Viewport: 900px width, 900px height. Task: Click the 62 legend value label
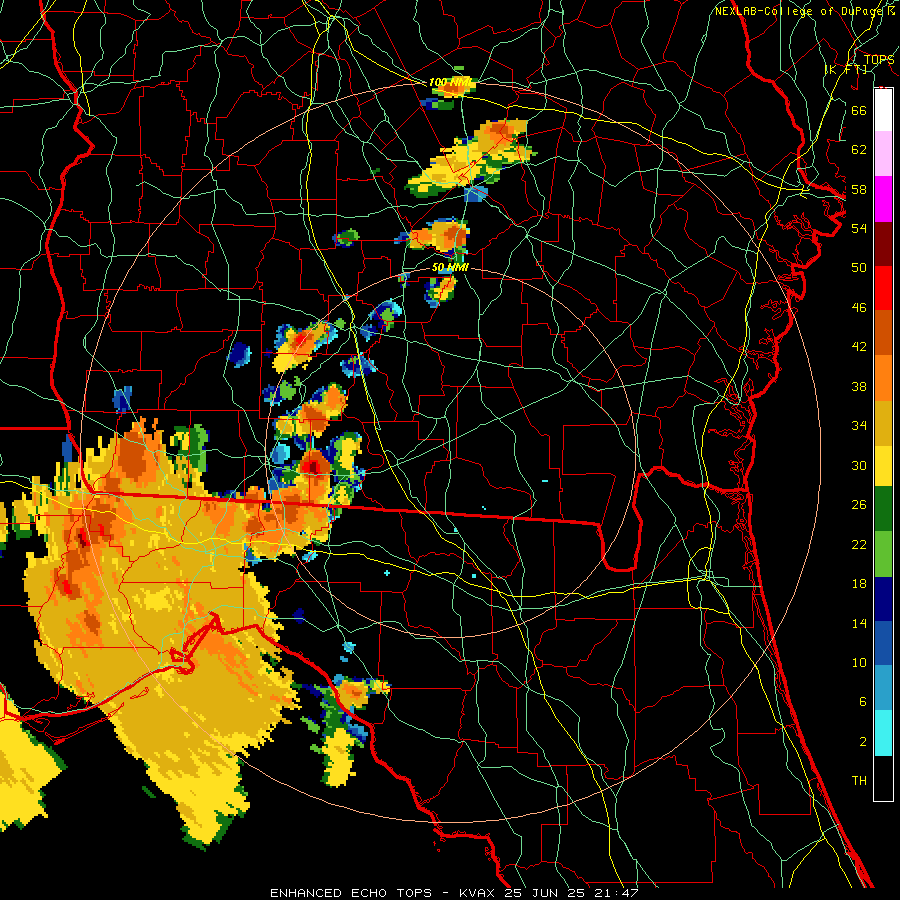click(x=859, y=150)
